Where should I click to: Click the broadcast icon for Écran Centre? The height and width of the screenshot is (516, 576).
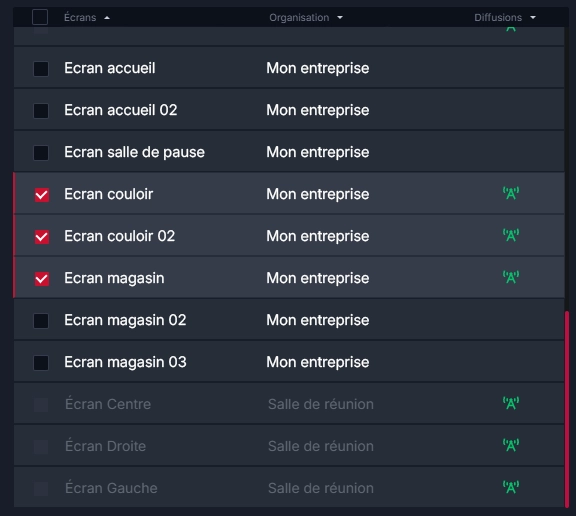point(511,403)
